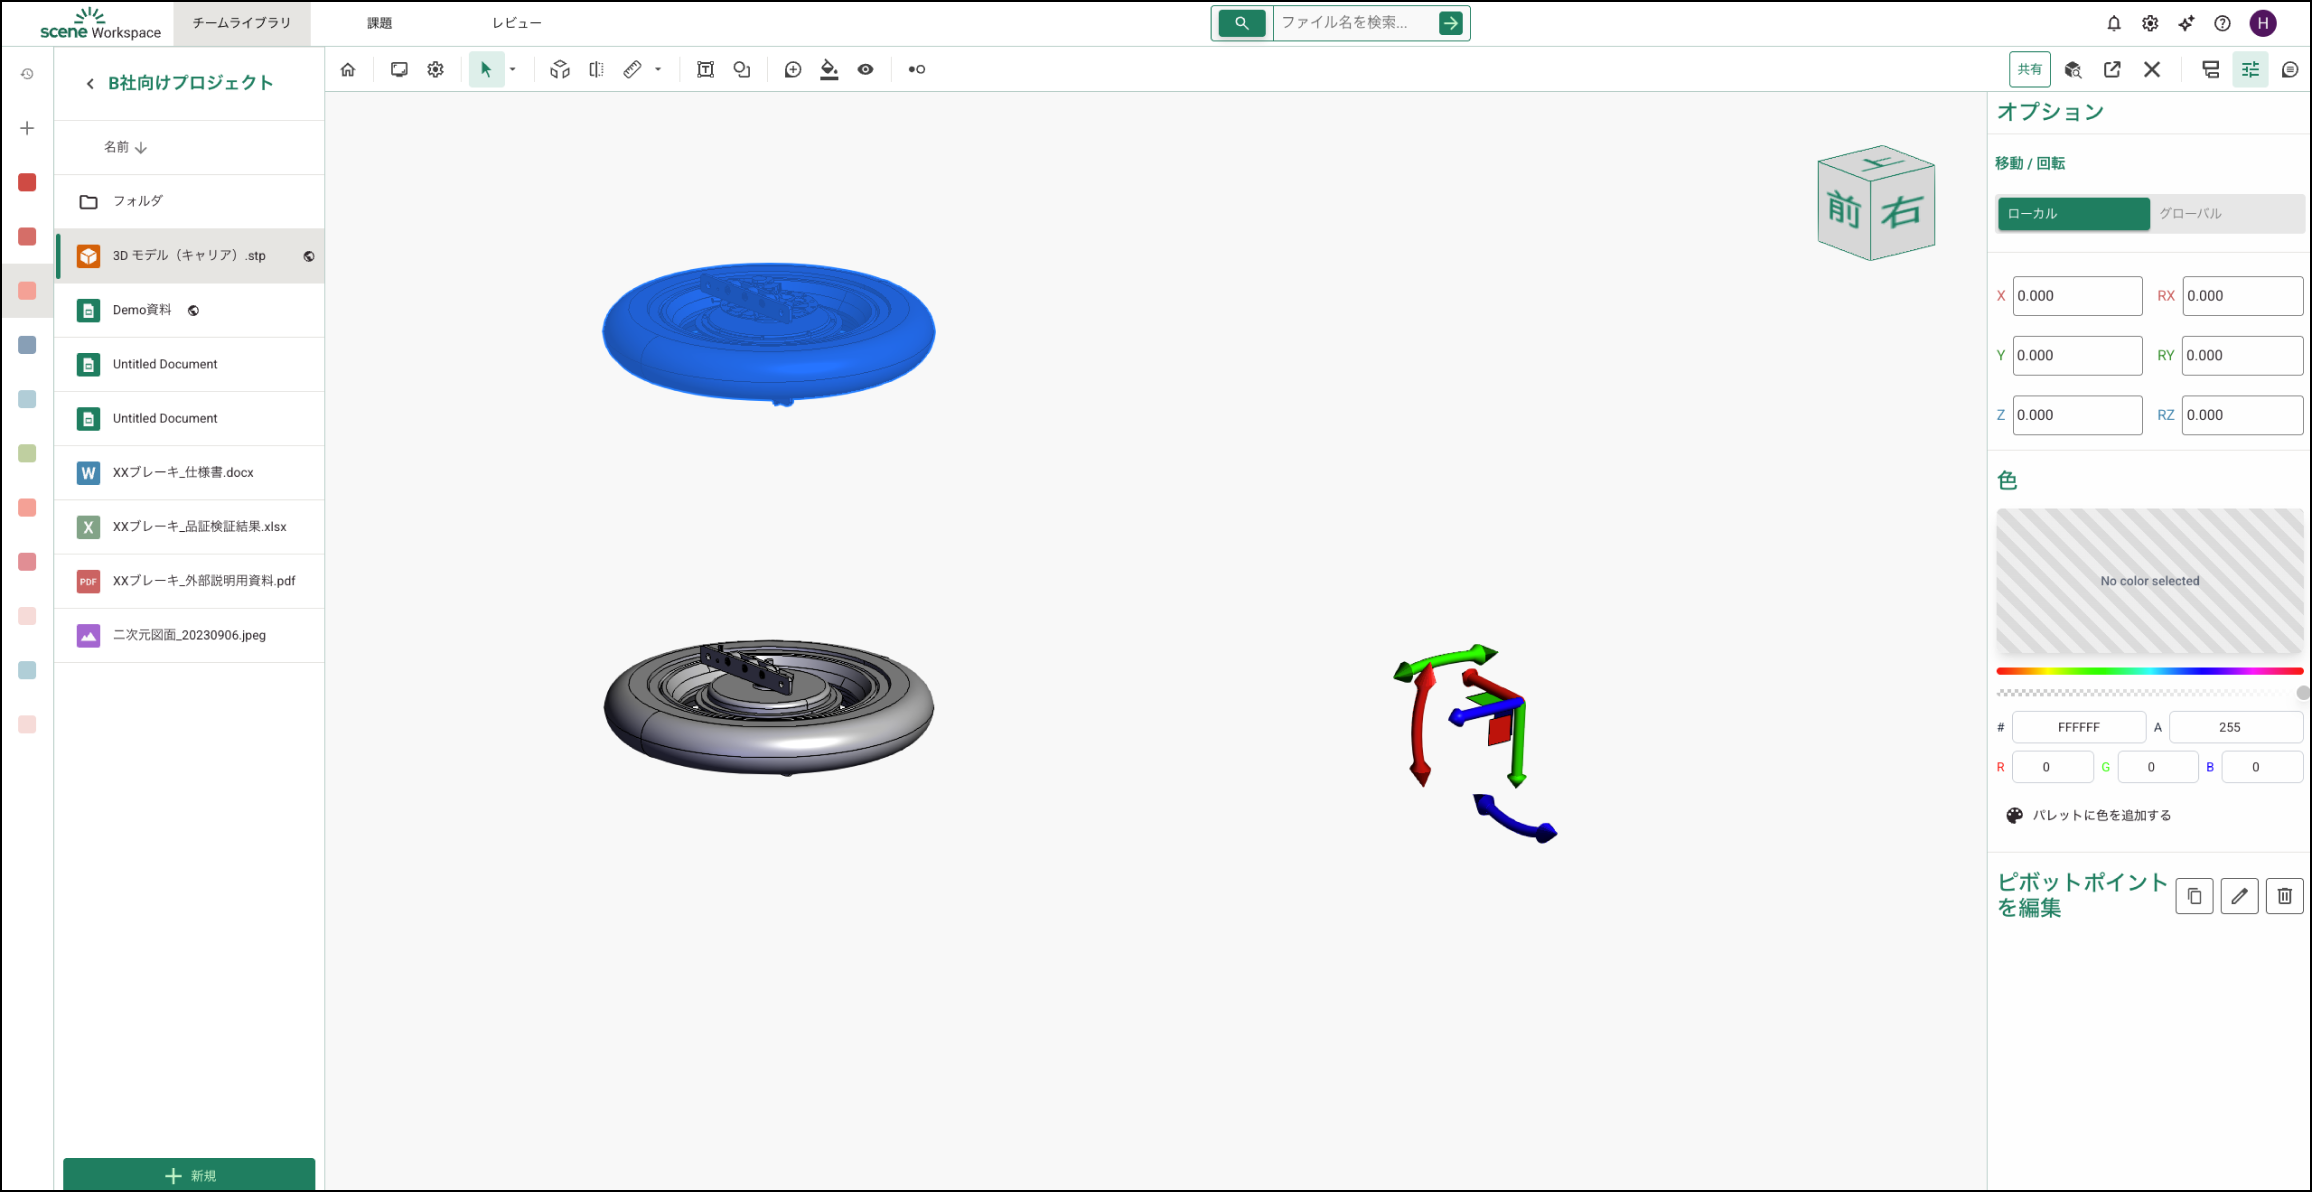
Task: Click パレットに色を追加する link
Action: point(2101,815)
